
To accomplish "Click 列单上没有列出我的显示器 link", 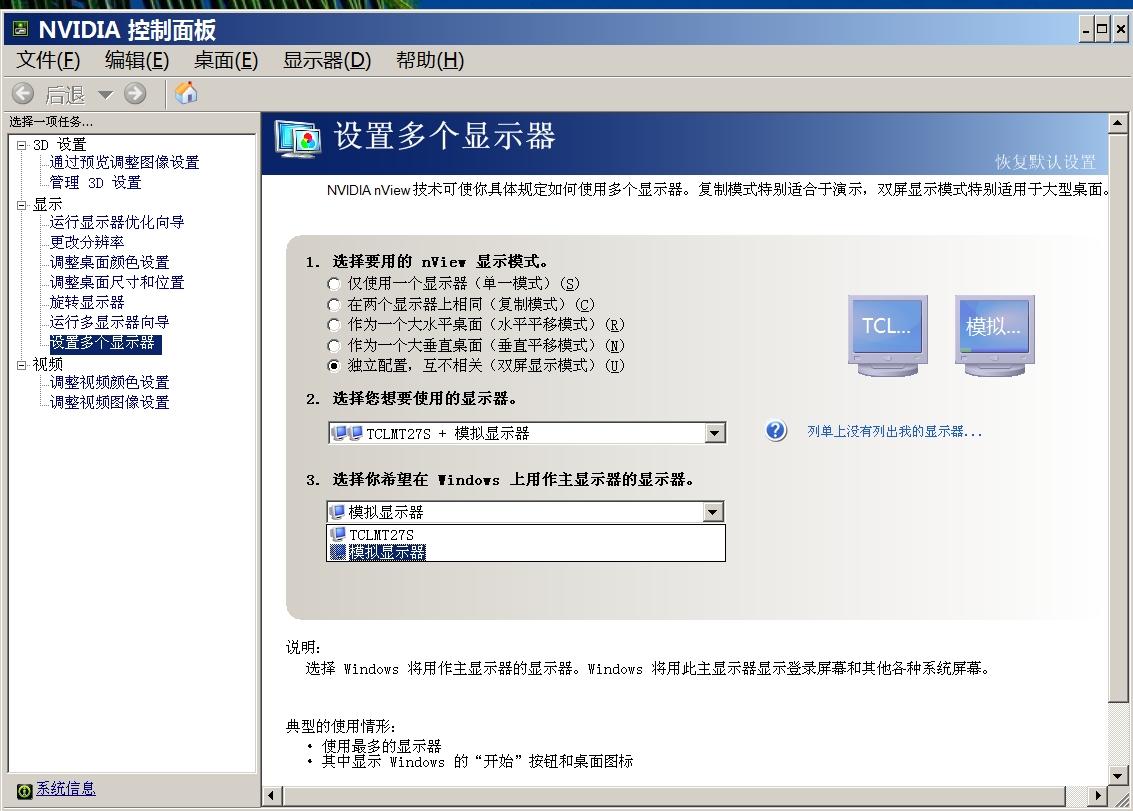I will [895, 432].
